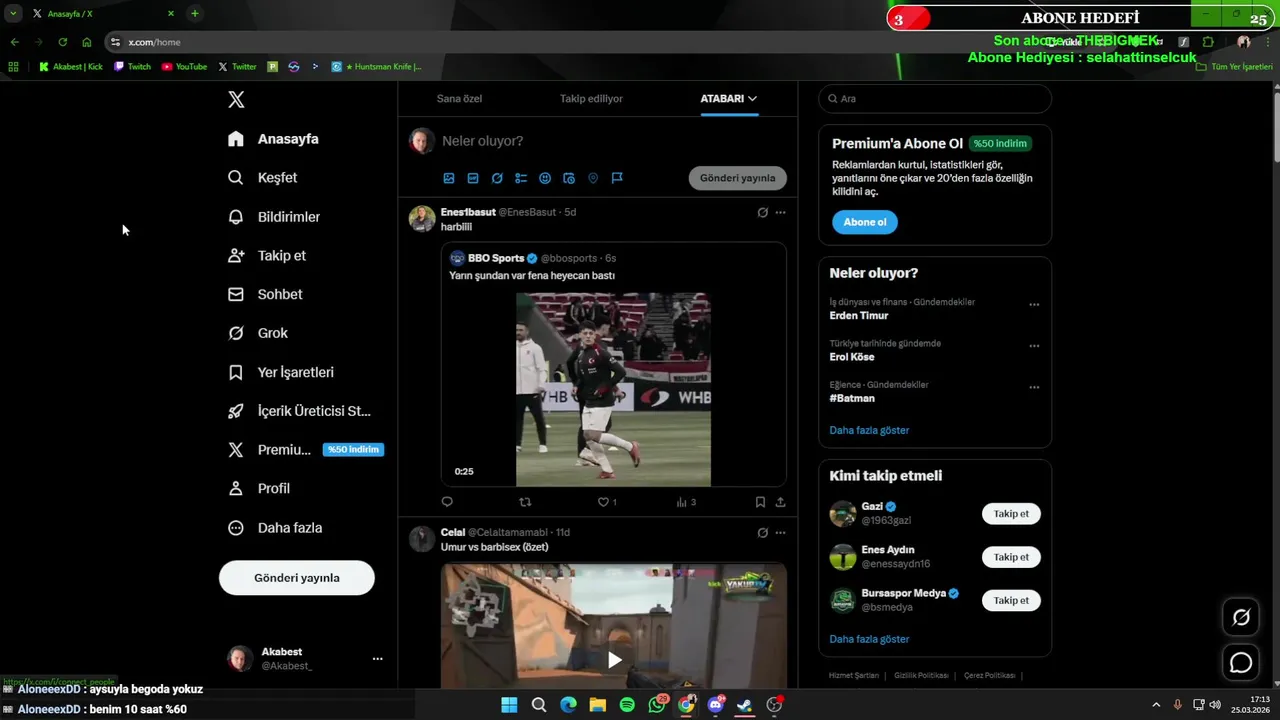Viewport: 1280px width, 720px height.
Task: Bookmark the Enes1basut post
Action: [x=760, y=502]
